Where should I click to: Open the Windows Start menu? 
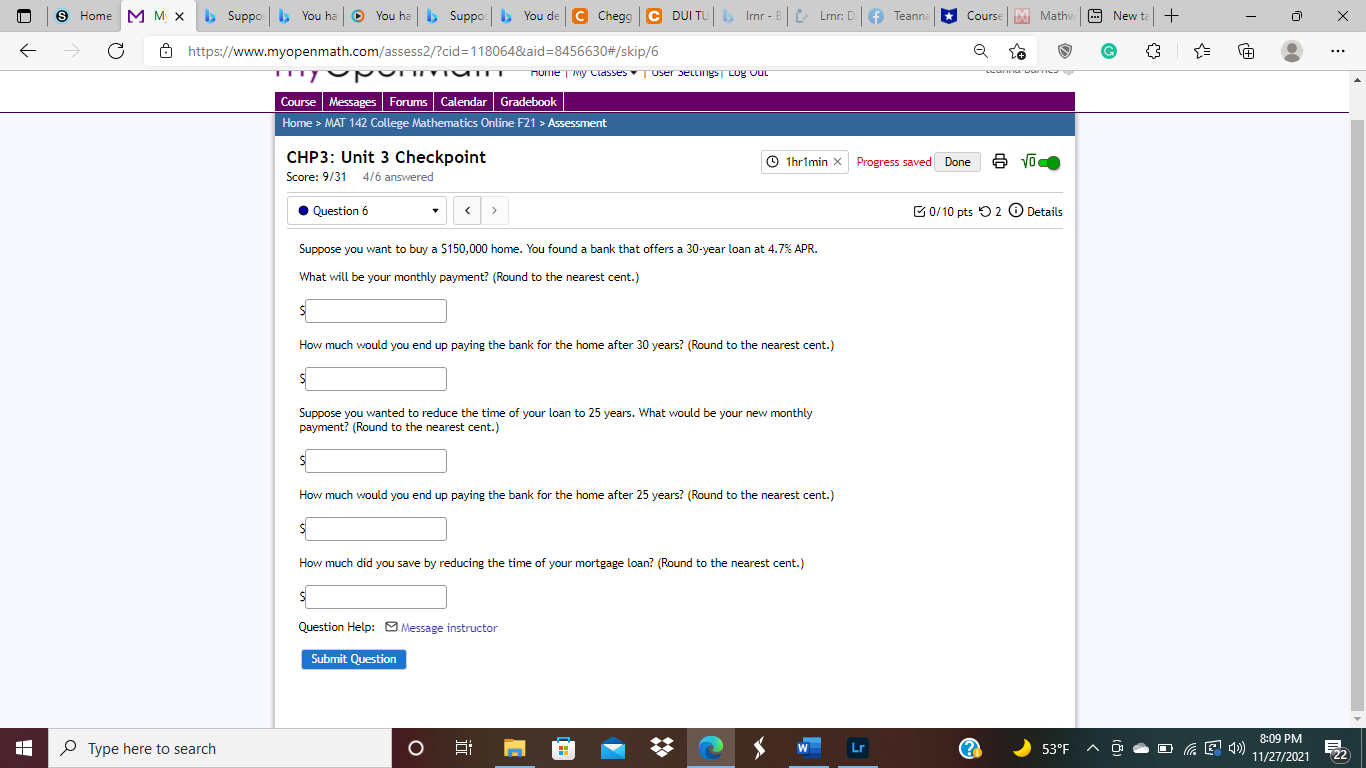(x=24, y=748)
